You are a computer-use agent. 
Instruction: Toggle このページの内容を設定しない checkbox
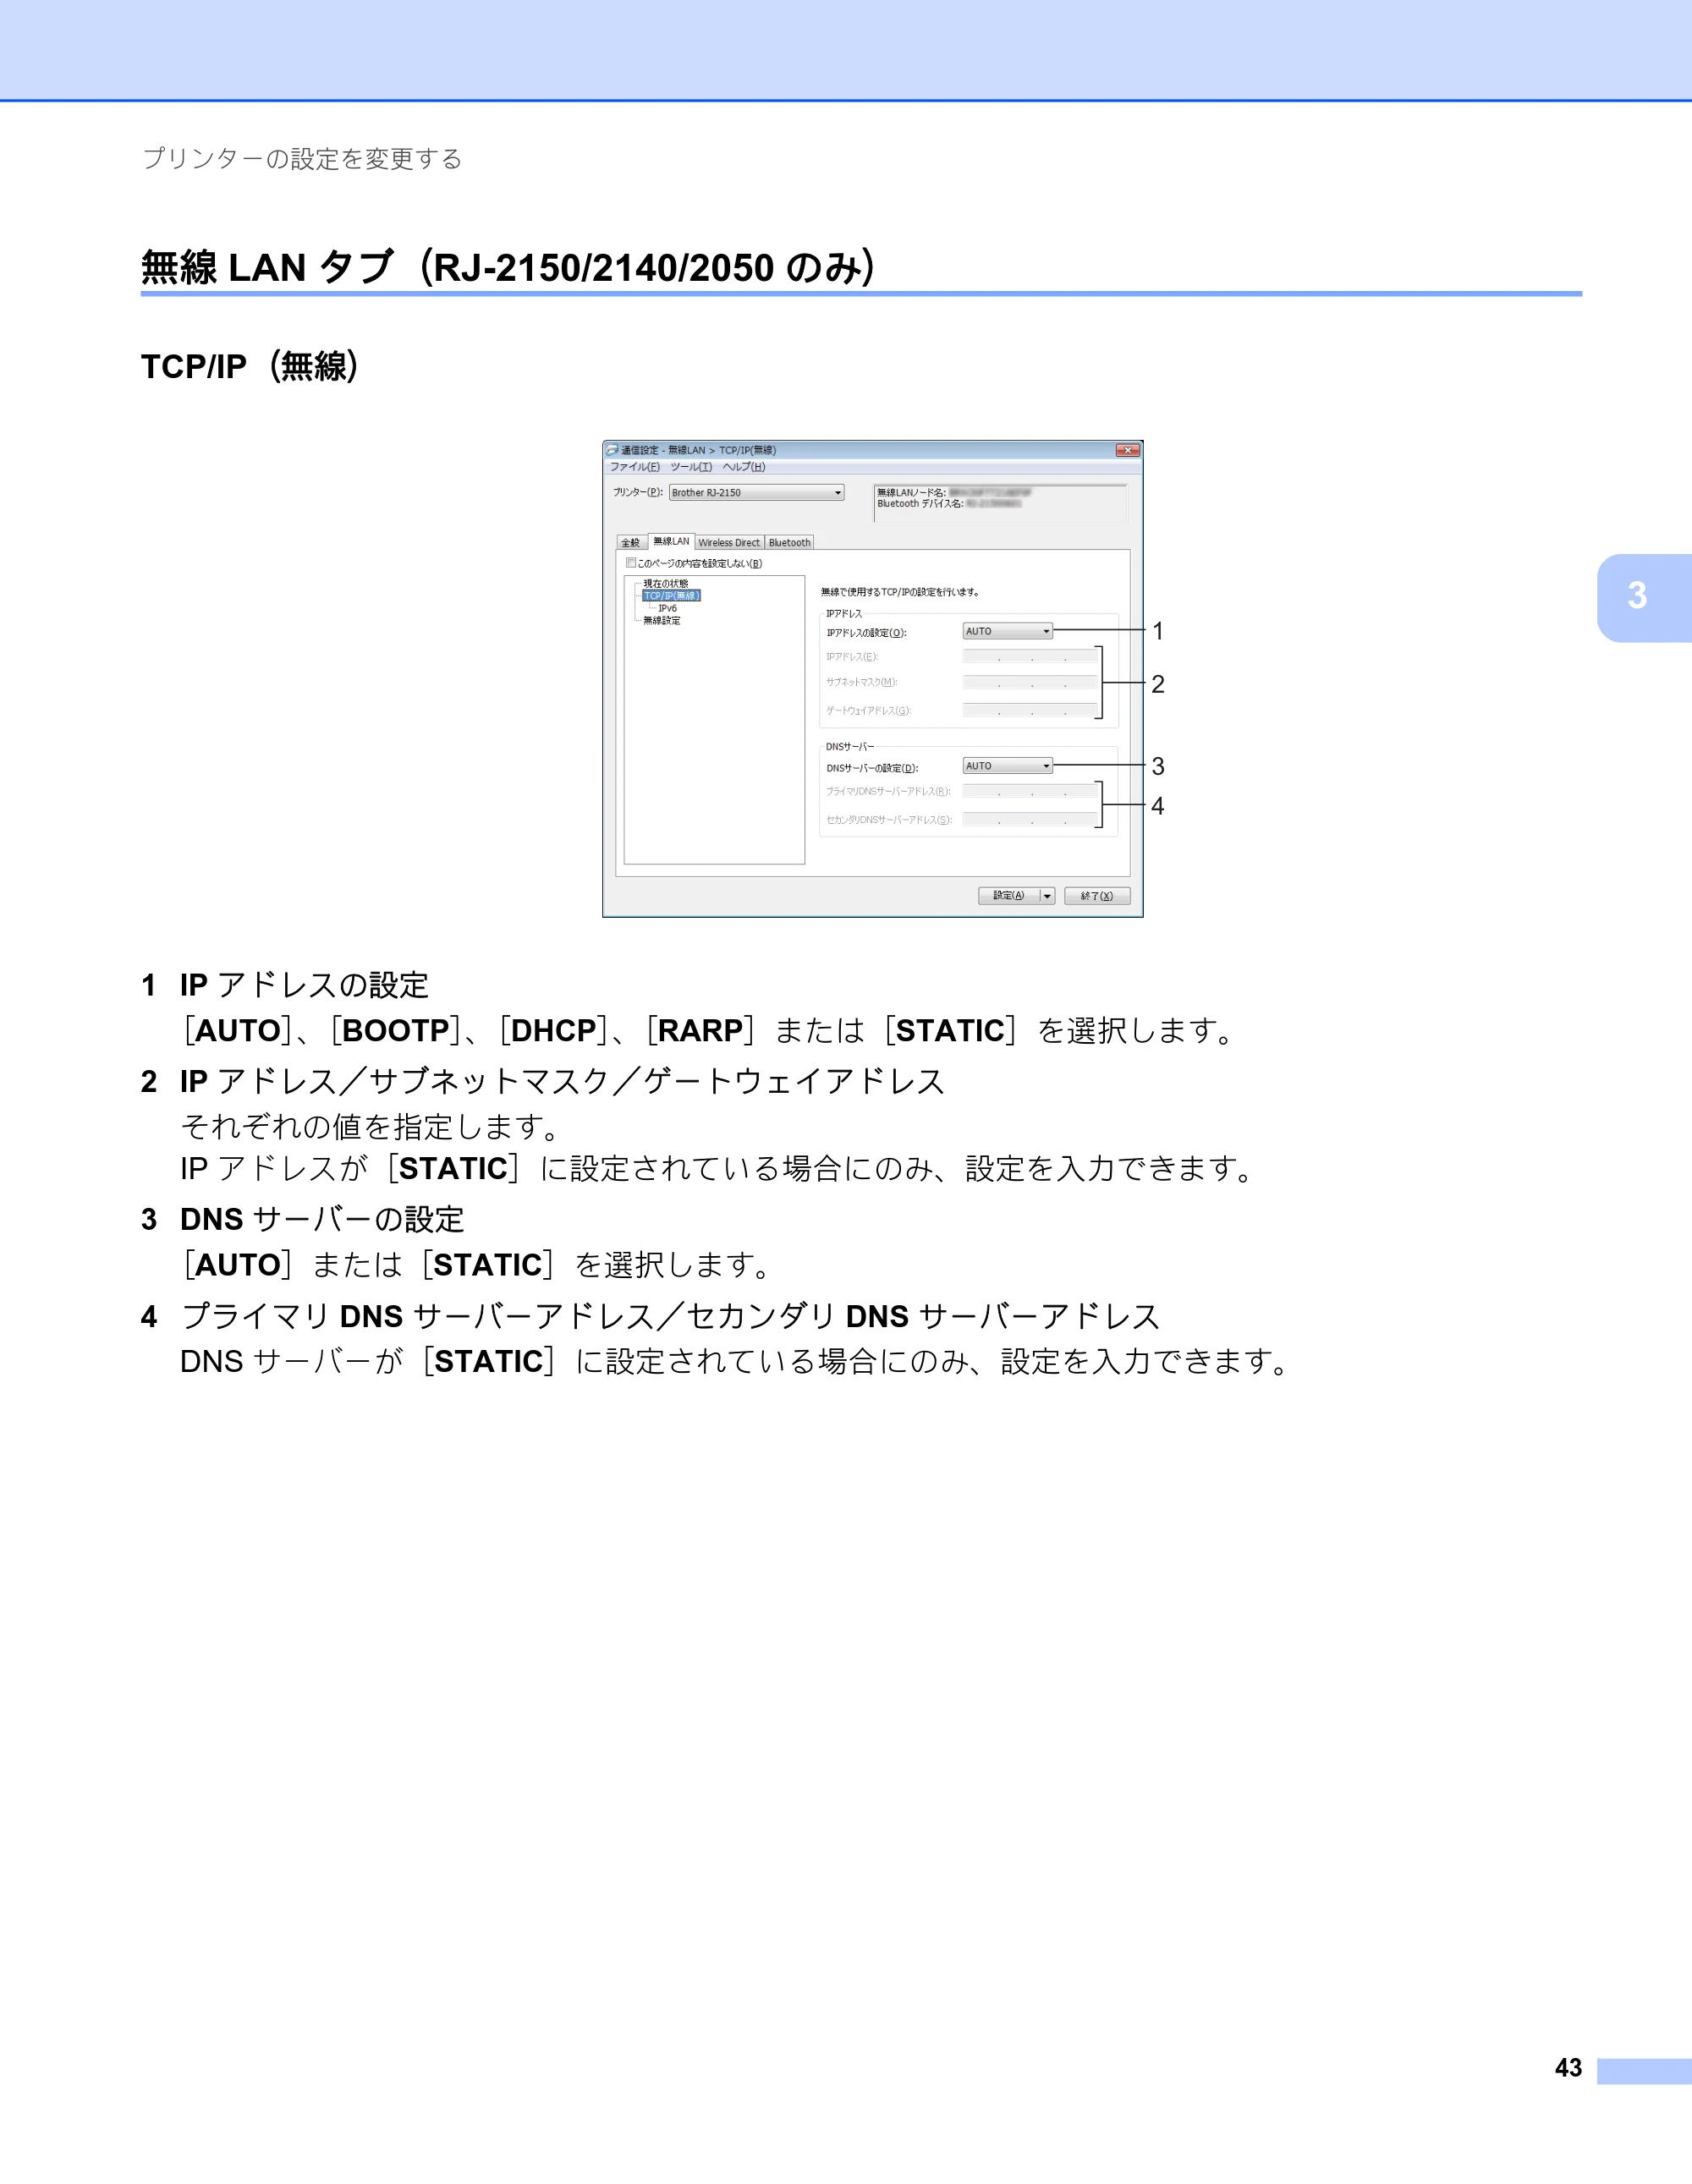(x=632, y=563)
